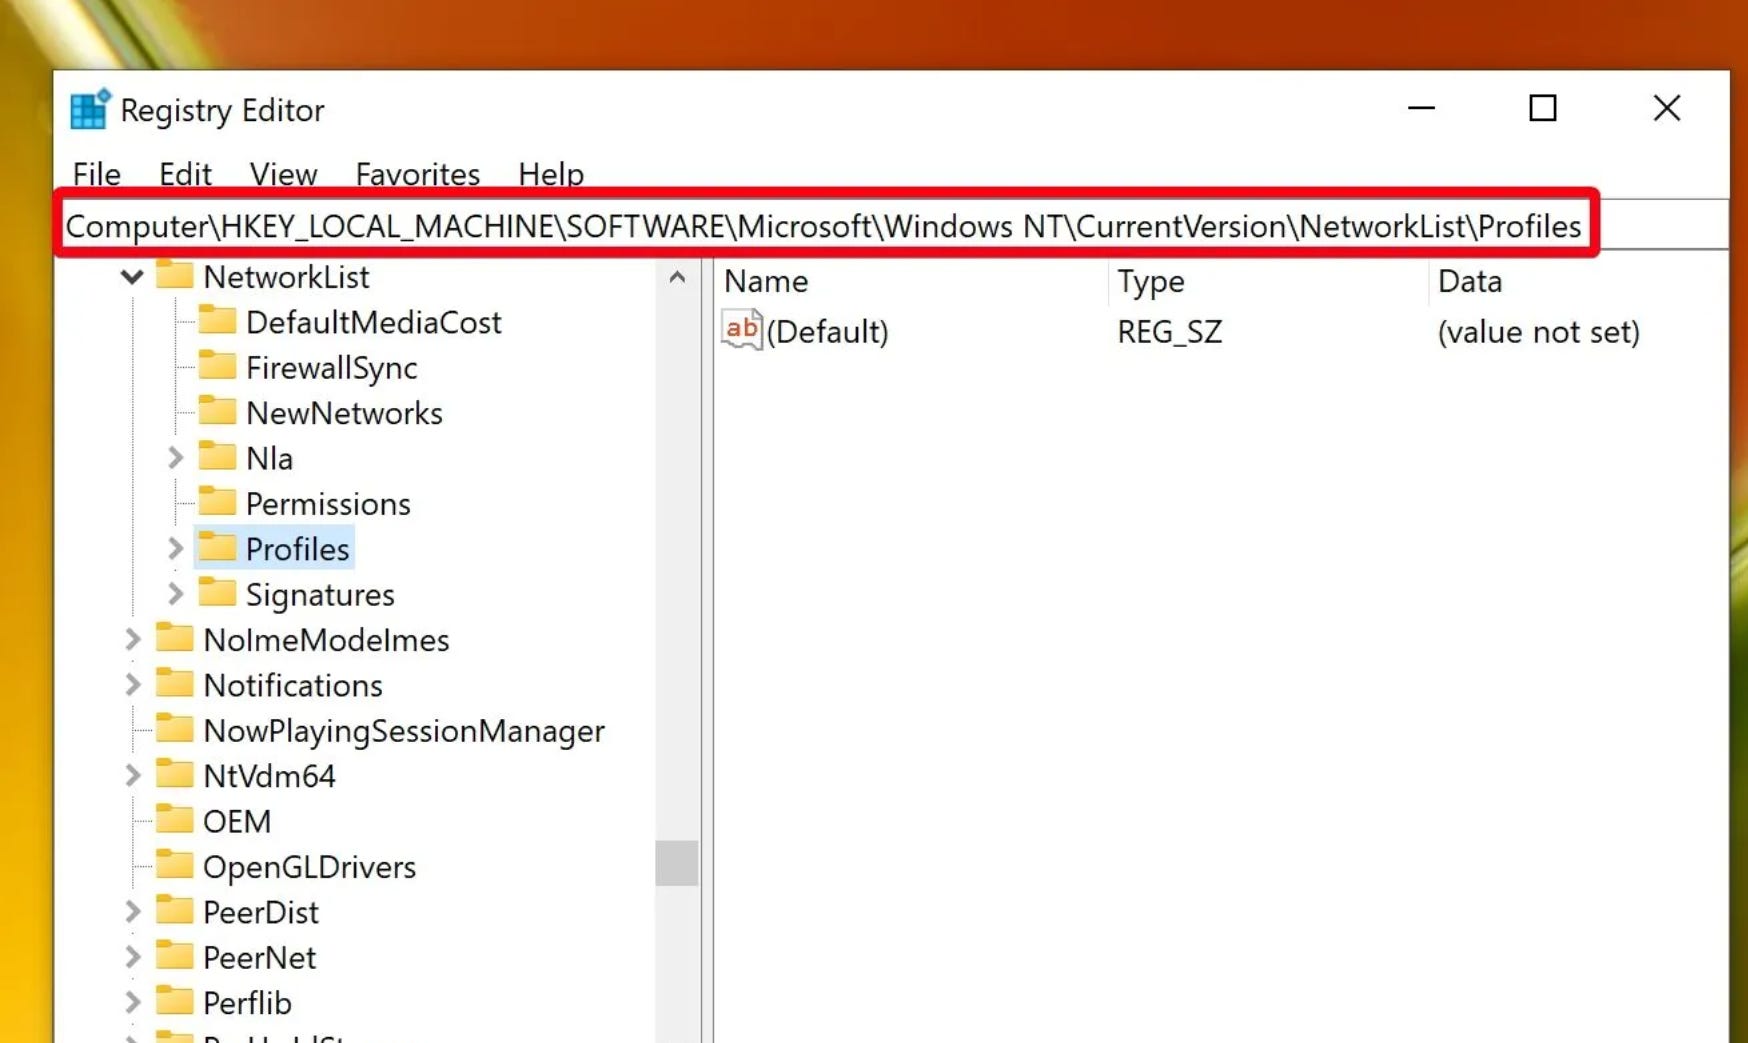This screenshot has height=1043, width=1748.
Task: Select the DefaultMediaCost key label
Action: click(373, 322)
